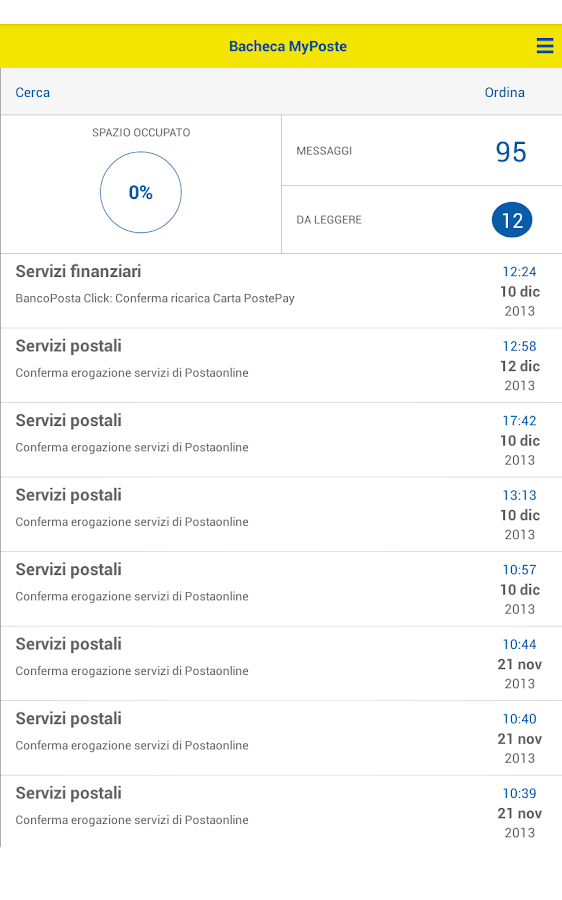Open the Servizi postali message from 10:44
This screenshot has width=562, height=900.
281,664
